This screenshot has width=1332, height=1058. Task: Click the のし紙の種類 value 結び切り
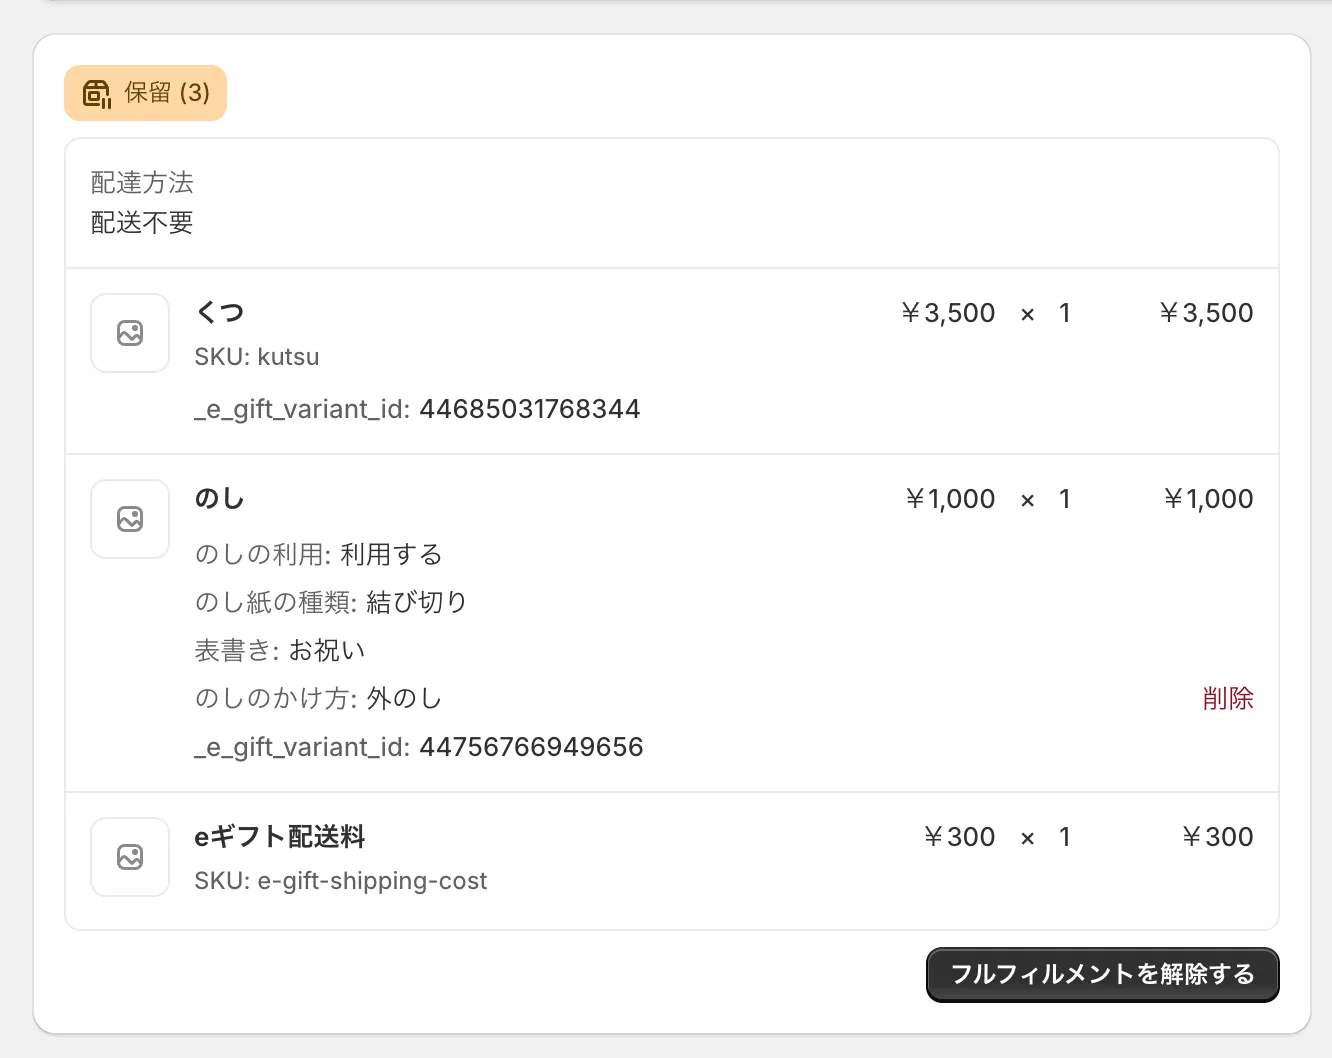pos(416,603)
